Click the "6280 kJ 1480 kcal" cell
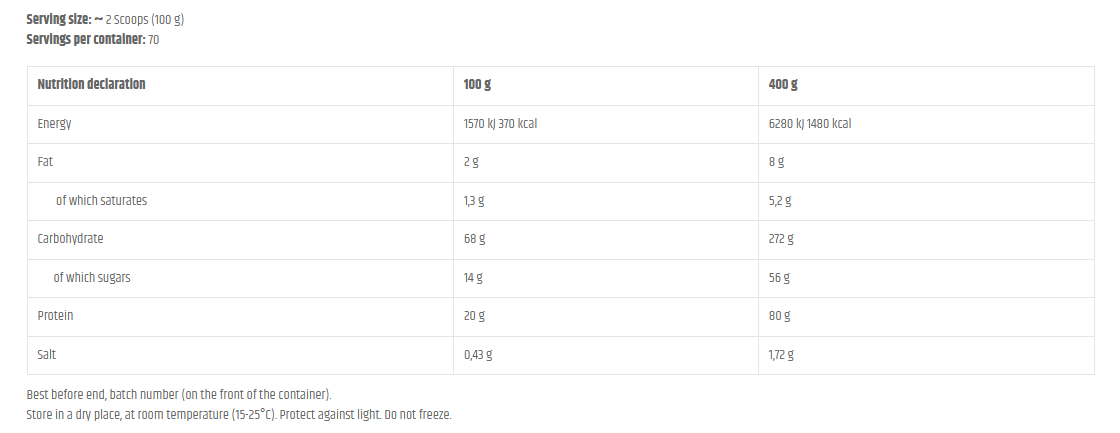The height and width of the screenshot is (433, 1120). tap(809, 124)
